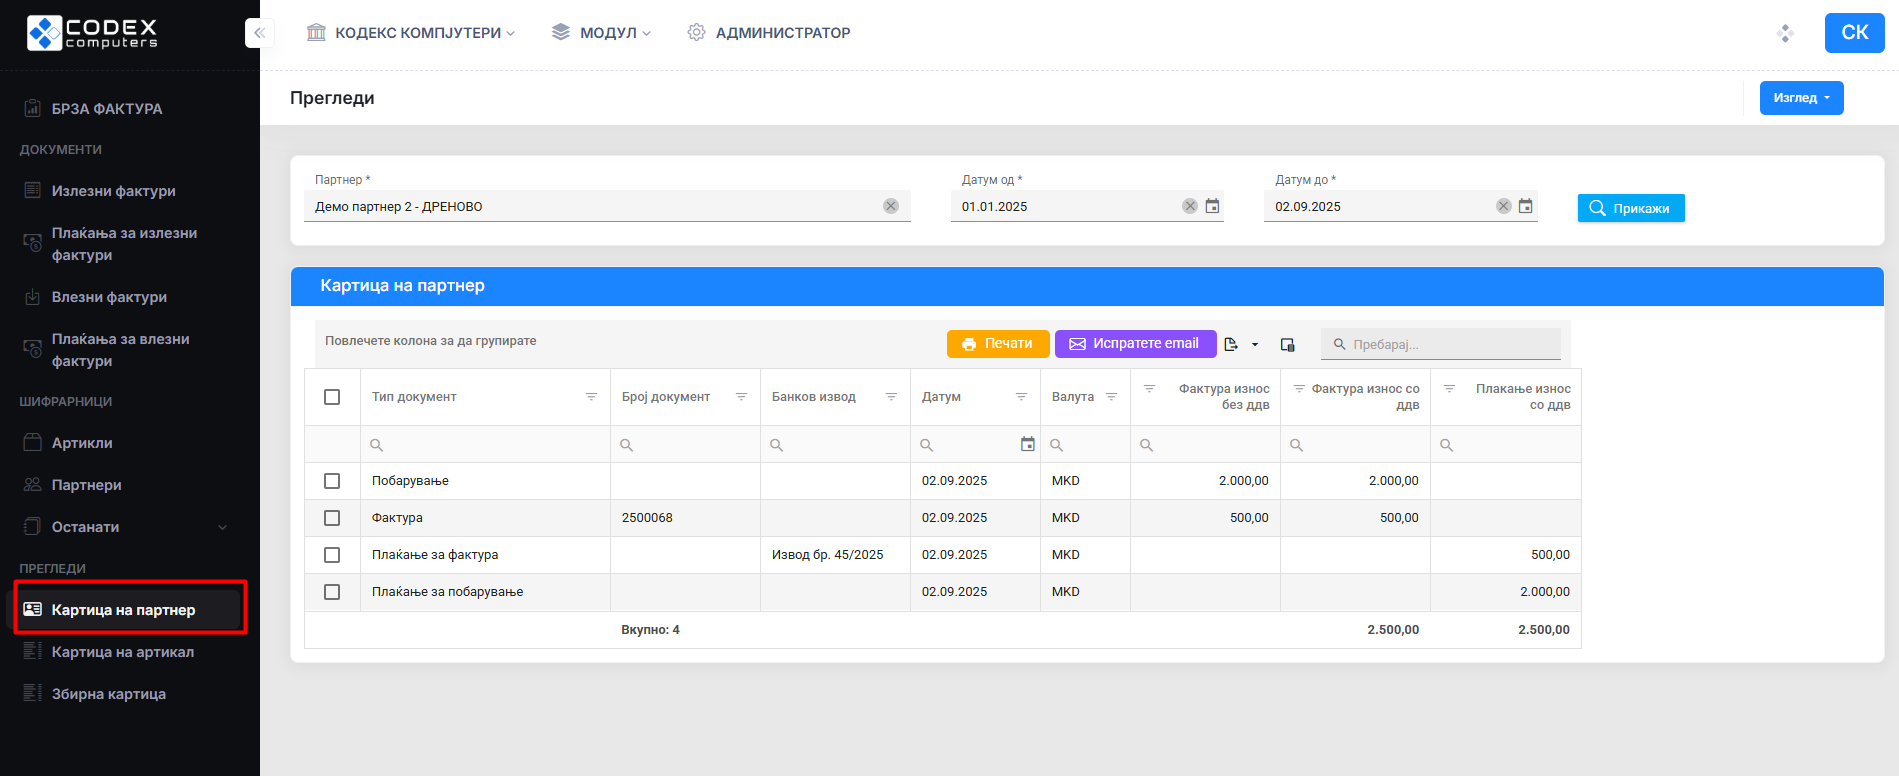The width and height of the screenshot is (1899, 776).
Task: Open filter icon on Валута column
Action: tap(1111, 397)
